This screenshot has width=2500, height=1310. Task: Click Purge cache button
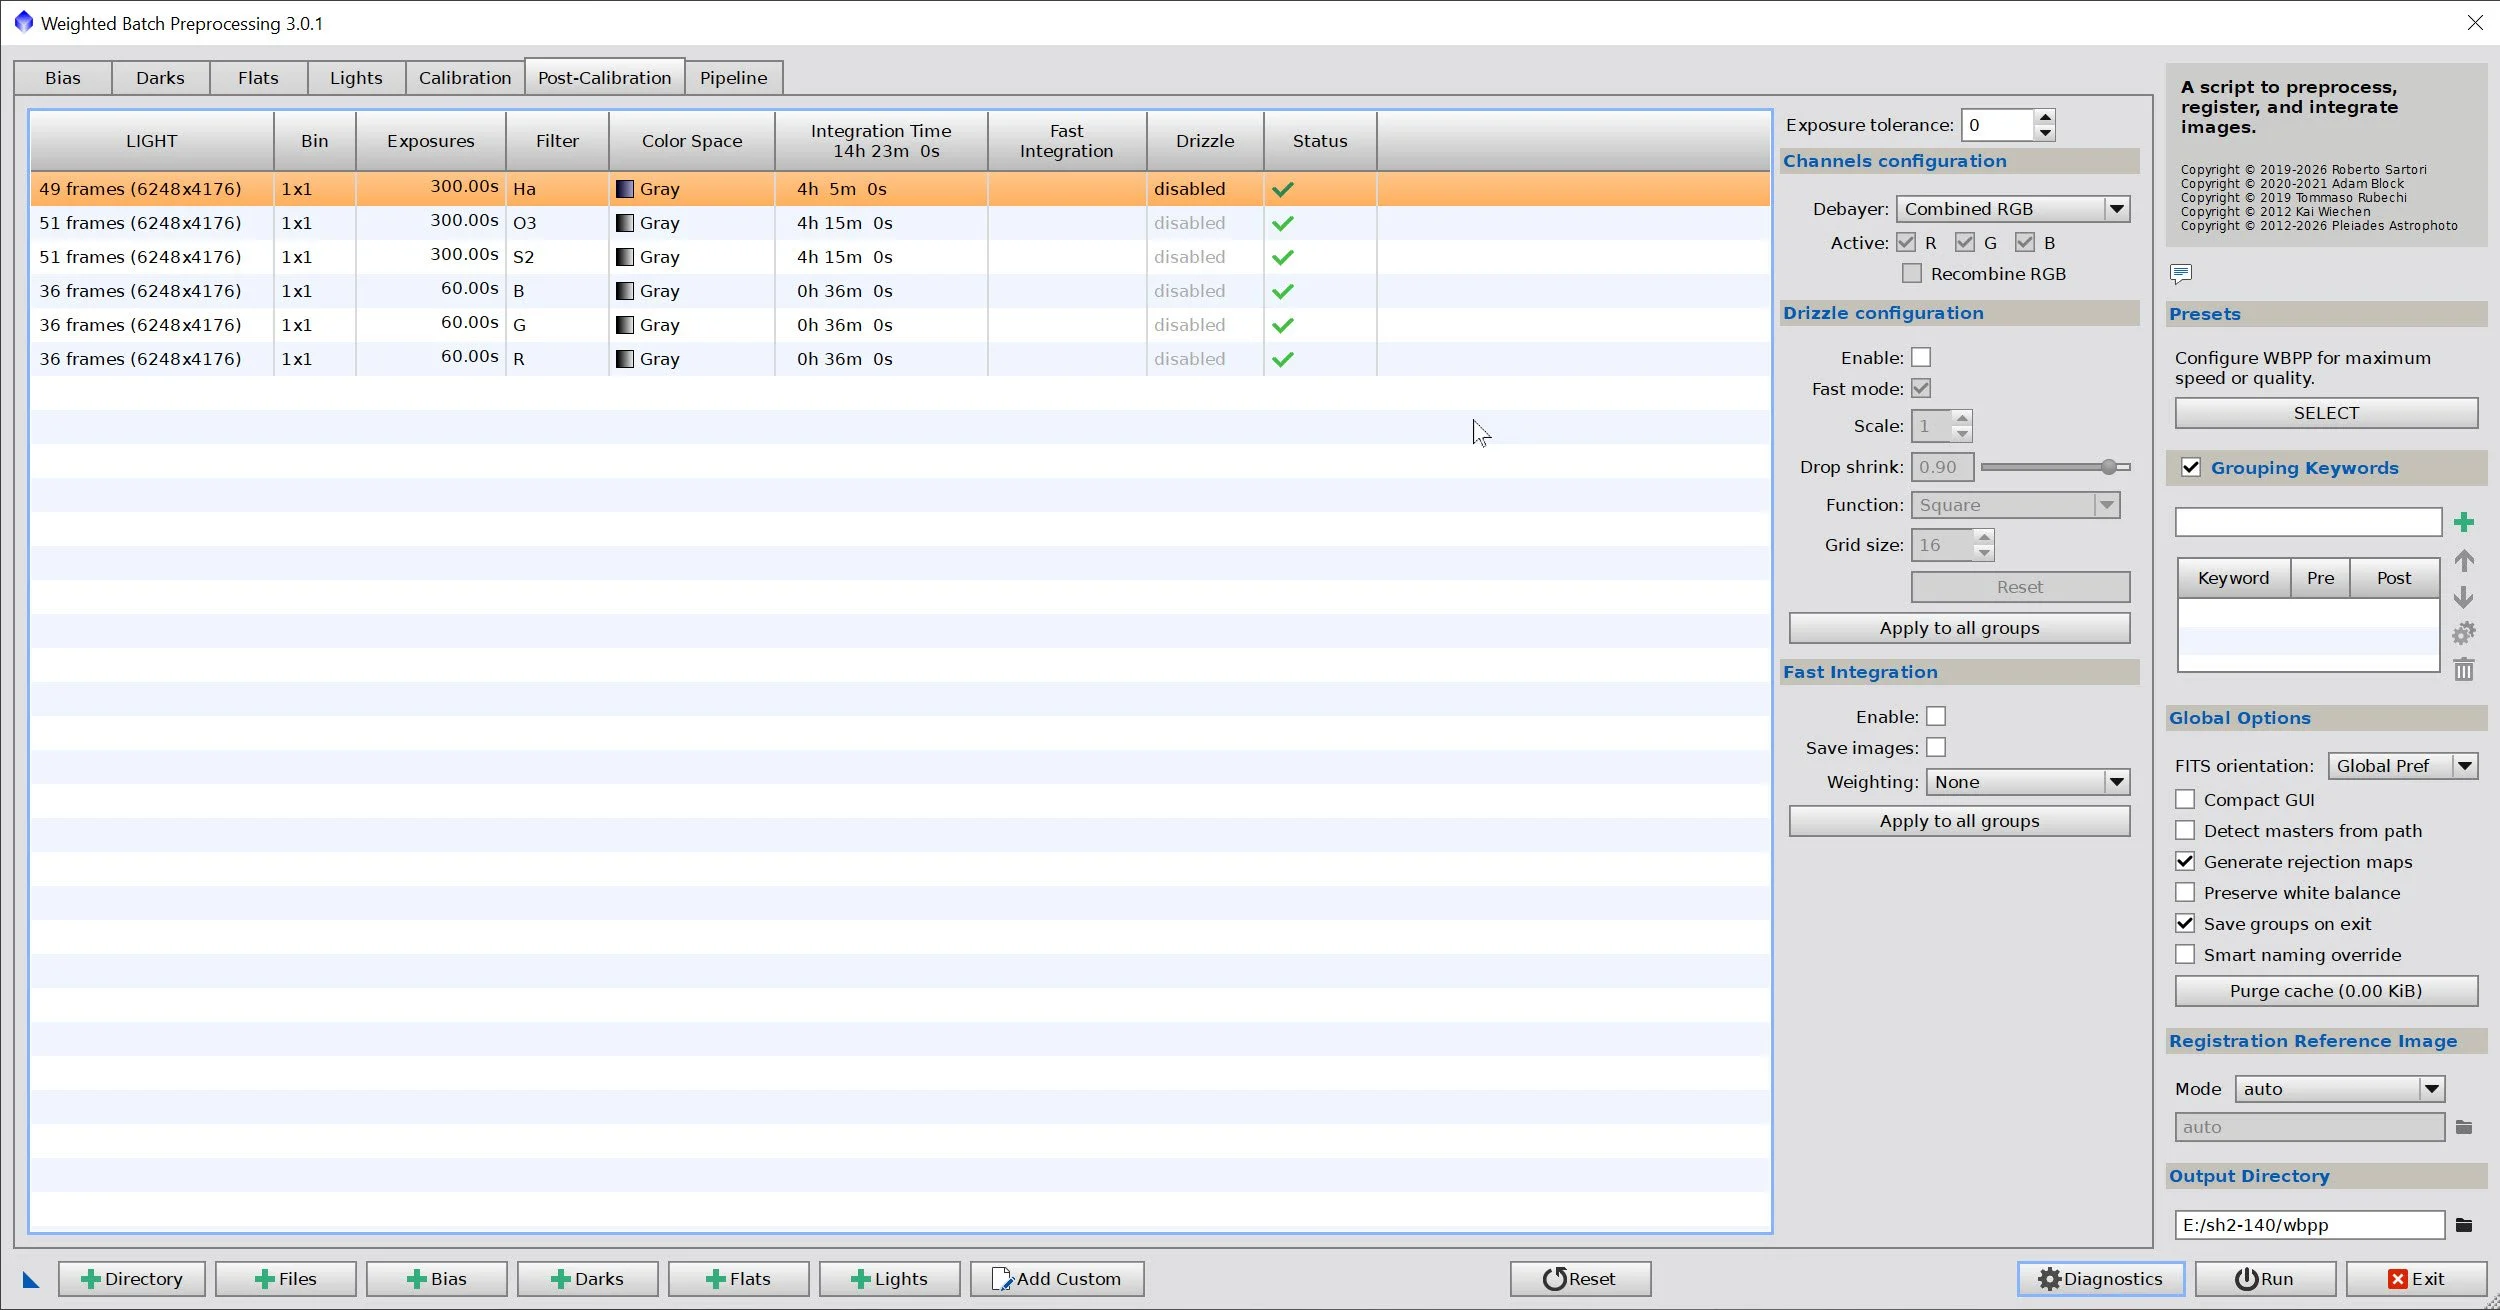(x=2326, y=991)
